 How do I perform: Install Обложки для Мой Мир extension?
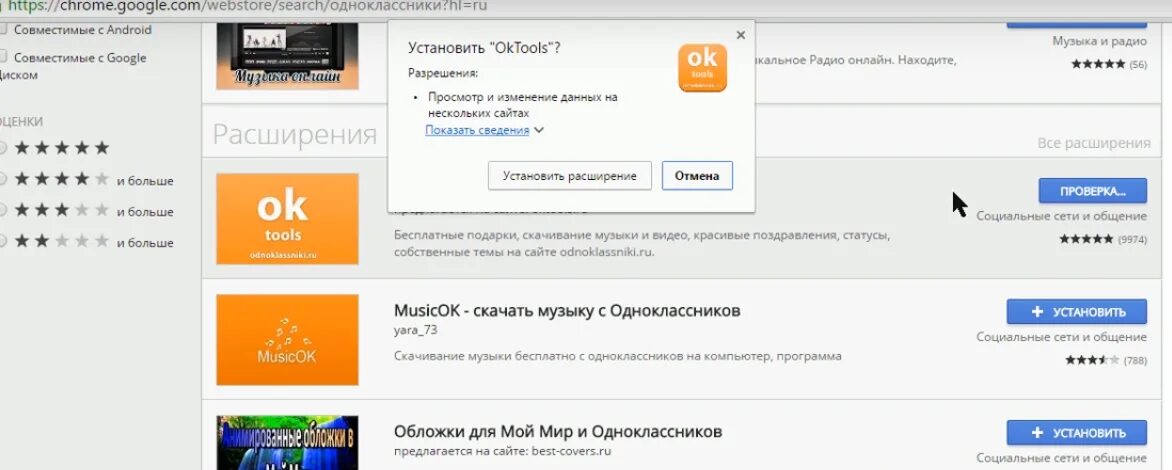coord(1076,433)
